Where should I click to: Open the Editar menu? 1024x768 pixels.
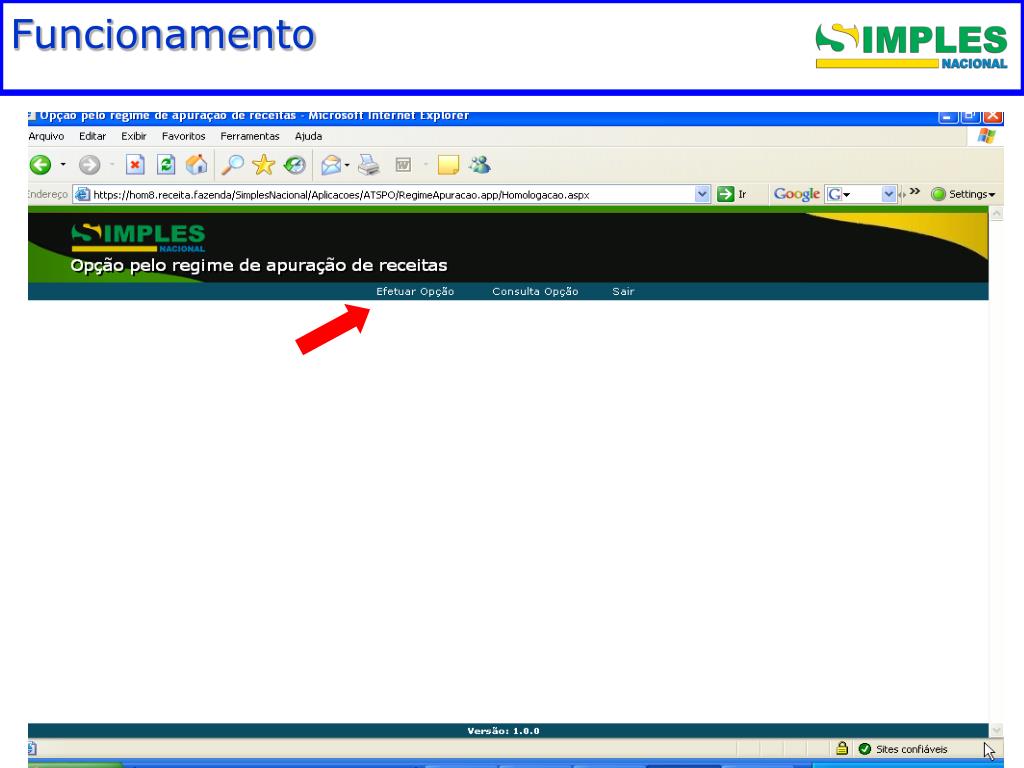(92, 136)
